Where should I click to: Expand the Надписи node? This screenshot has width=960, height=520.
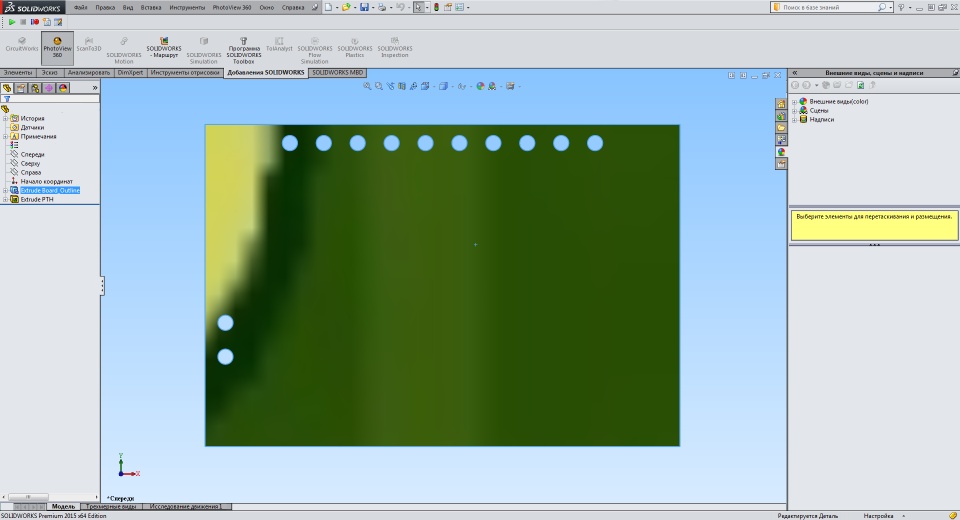(795, 119)
